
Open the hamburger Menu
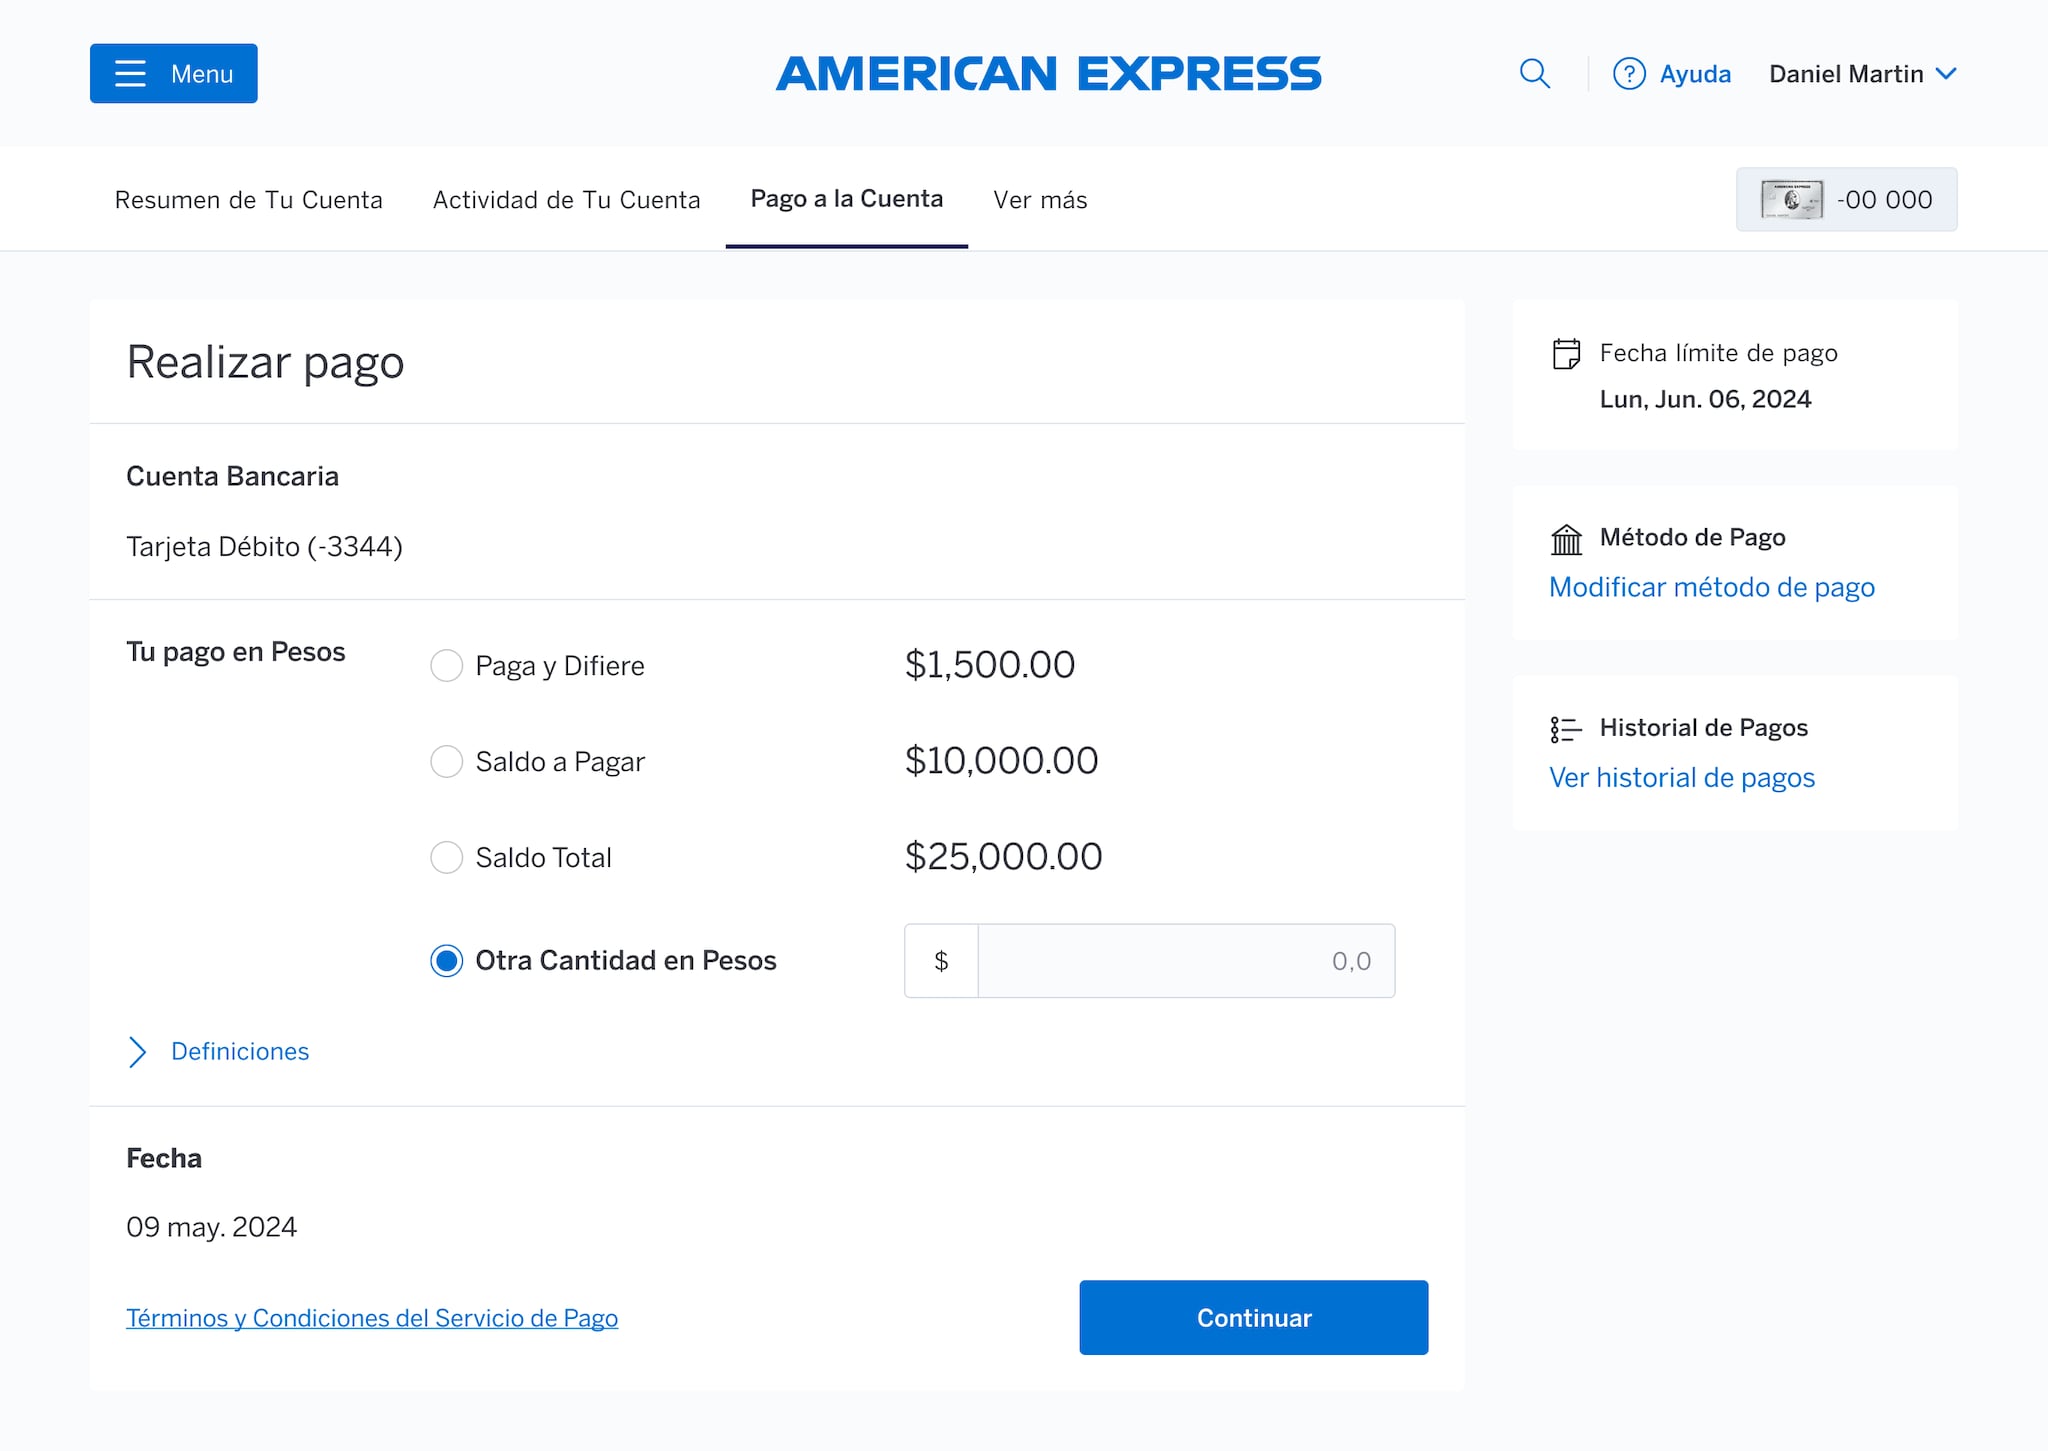click(173, 73)
